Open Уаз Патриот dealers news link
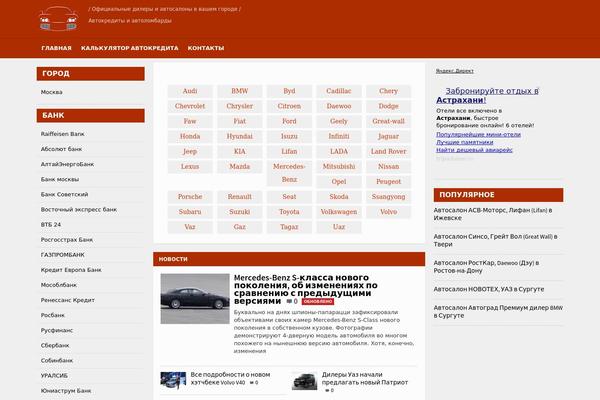The height and width of the screenshot is (400, 600). coord(365,378)
